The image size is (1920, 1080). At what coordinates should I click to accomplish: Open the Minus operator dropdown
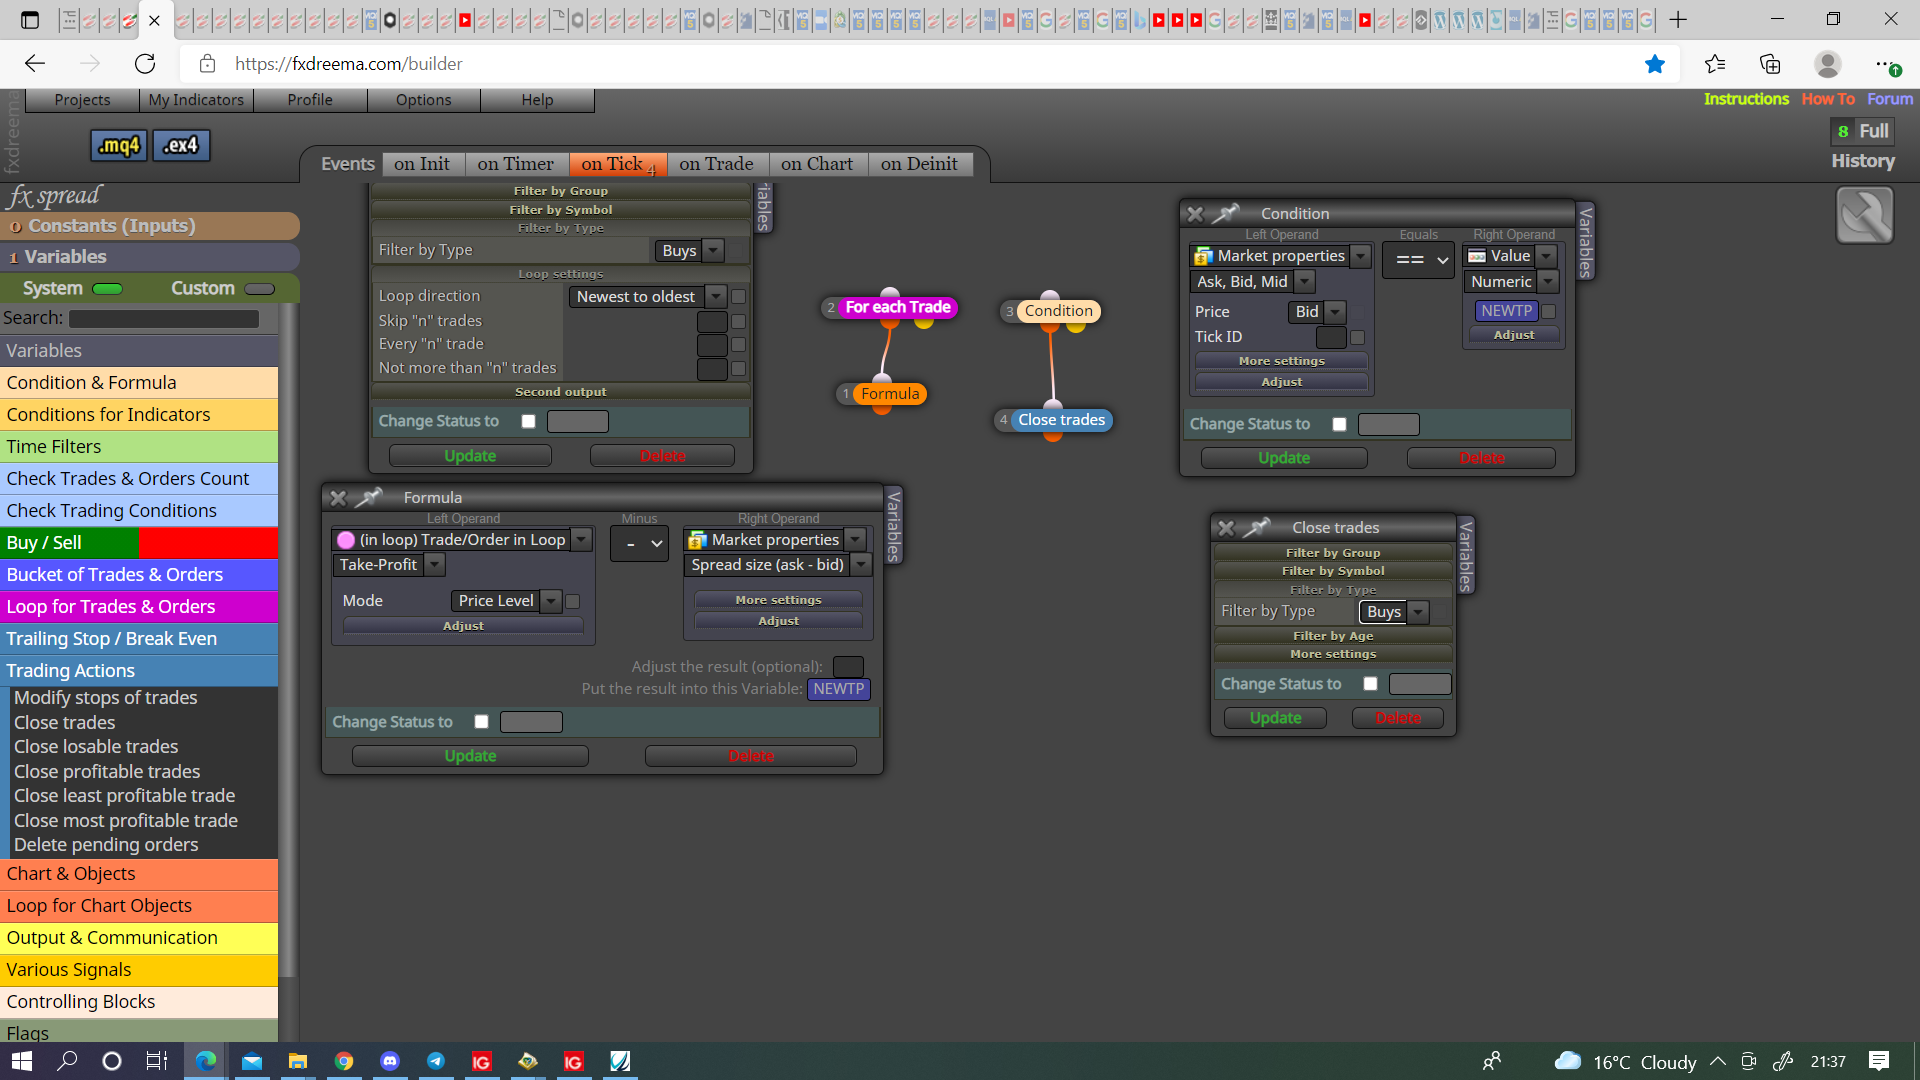[x=639, y=544]
